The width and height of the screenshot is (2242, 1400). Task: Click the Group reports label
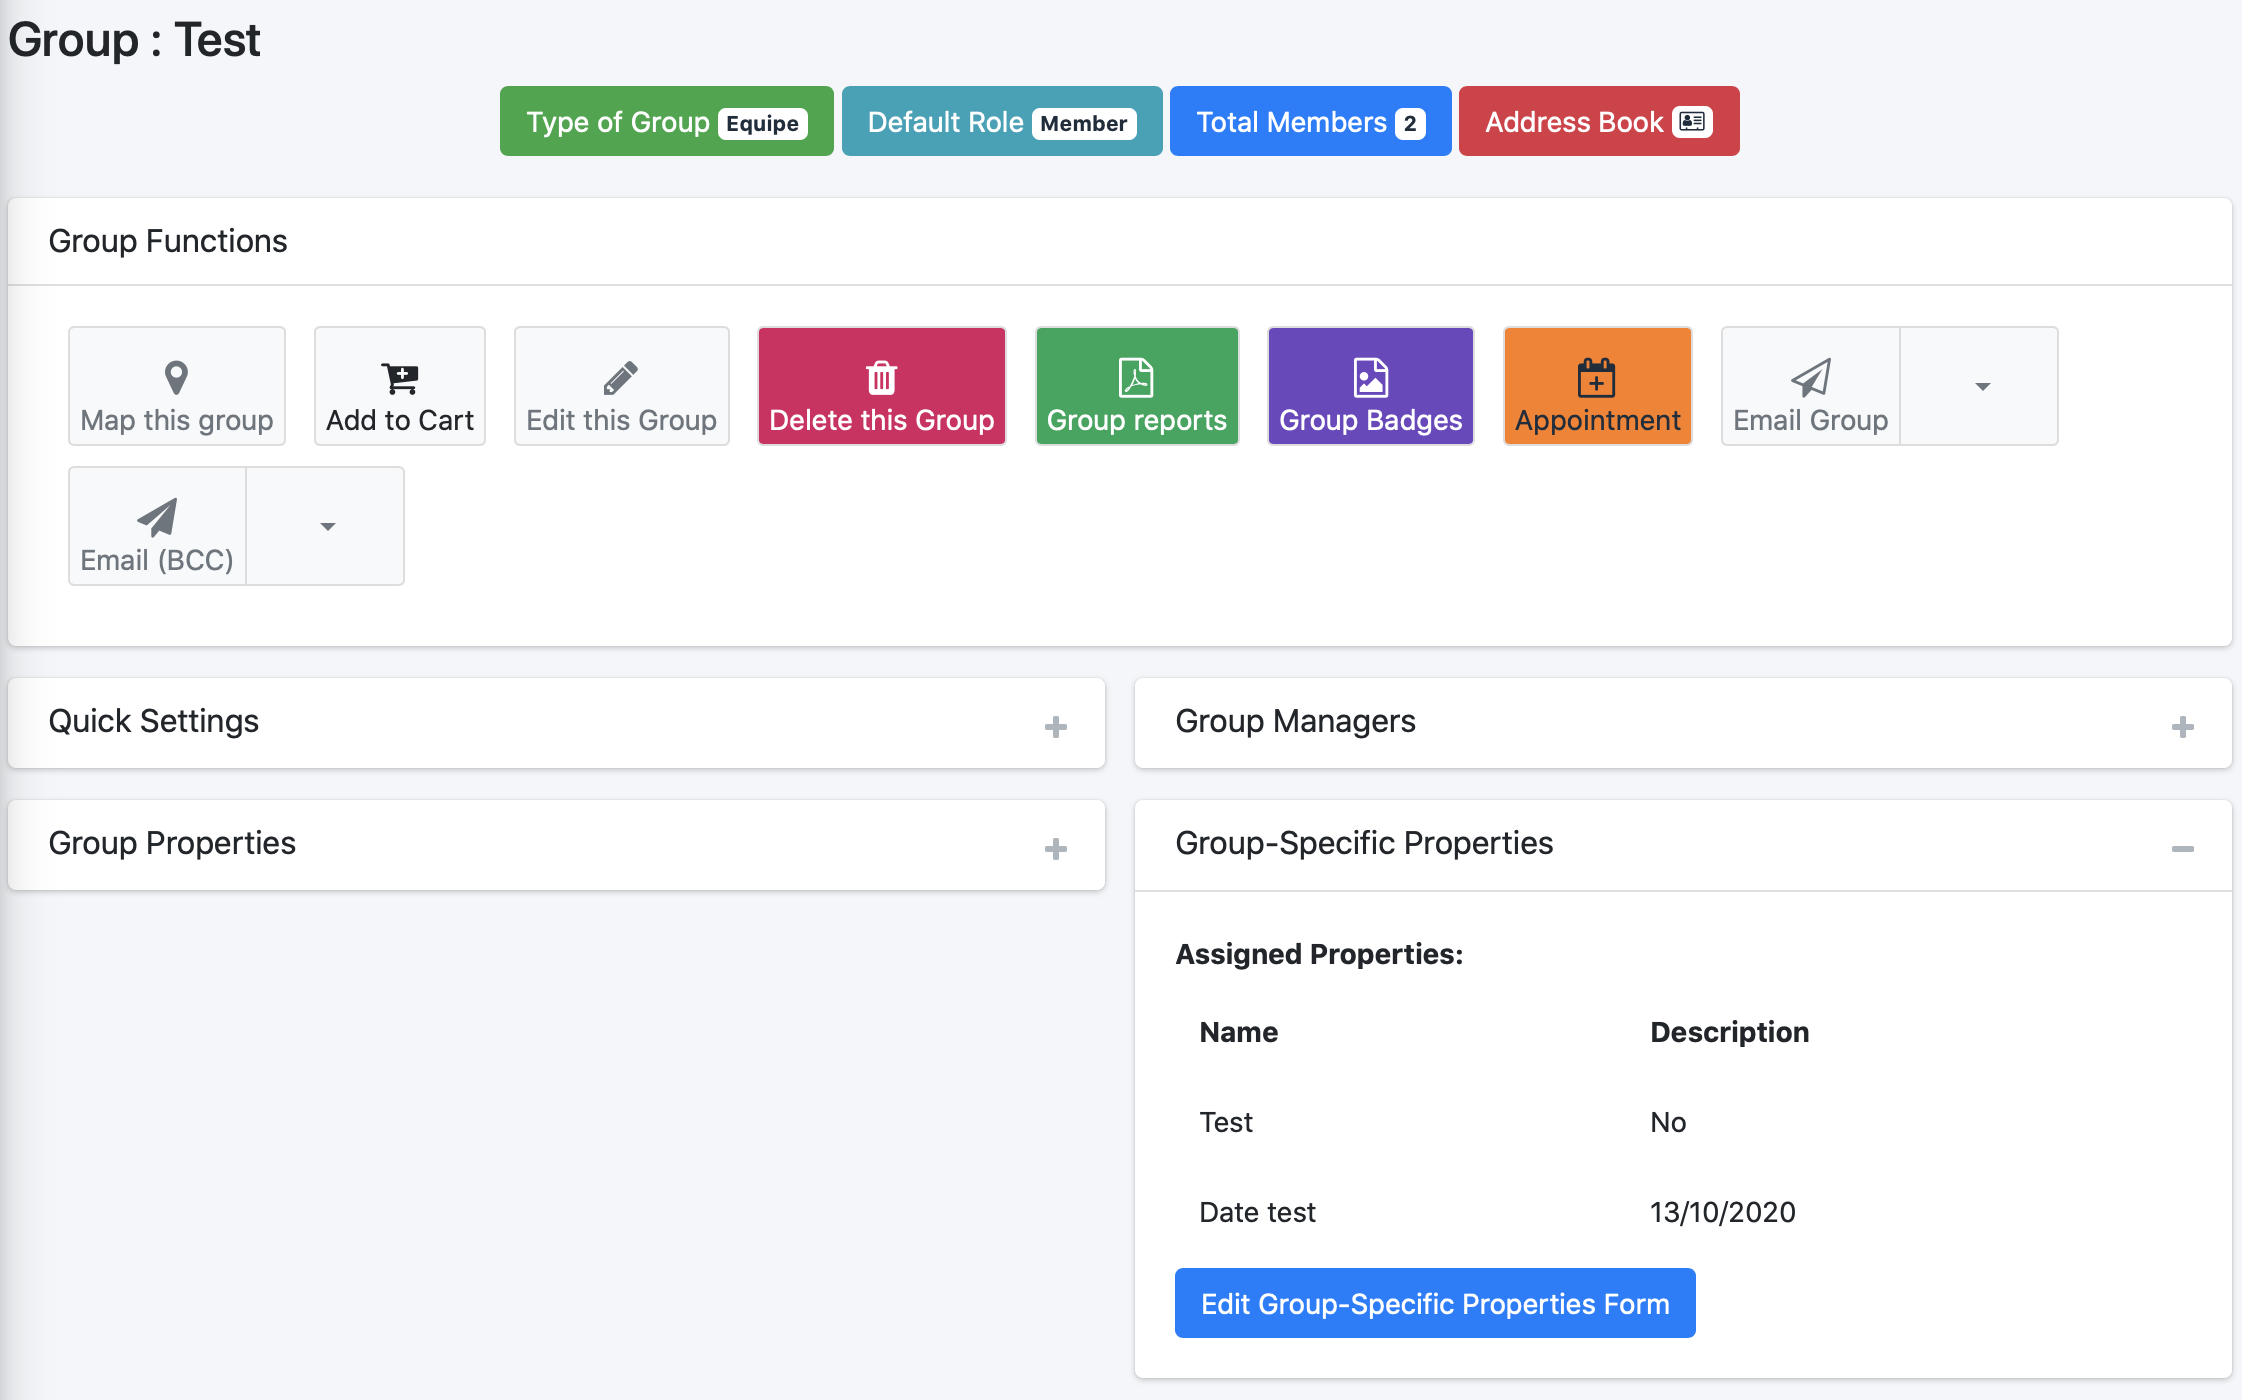(1137, 420)
